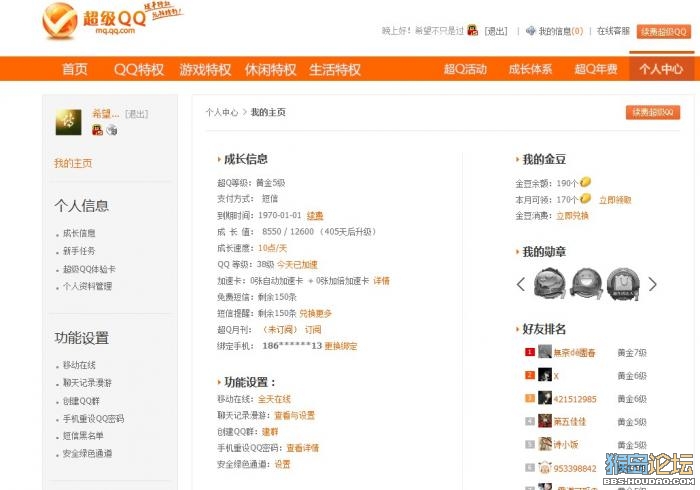
Task: Open sidebar item 移动在线
Action: (79, 365)
